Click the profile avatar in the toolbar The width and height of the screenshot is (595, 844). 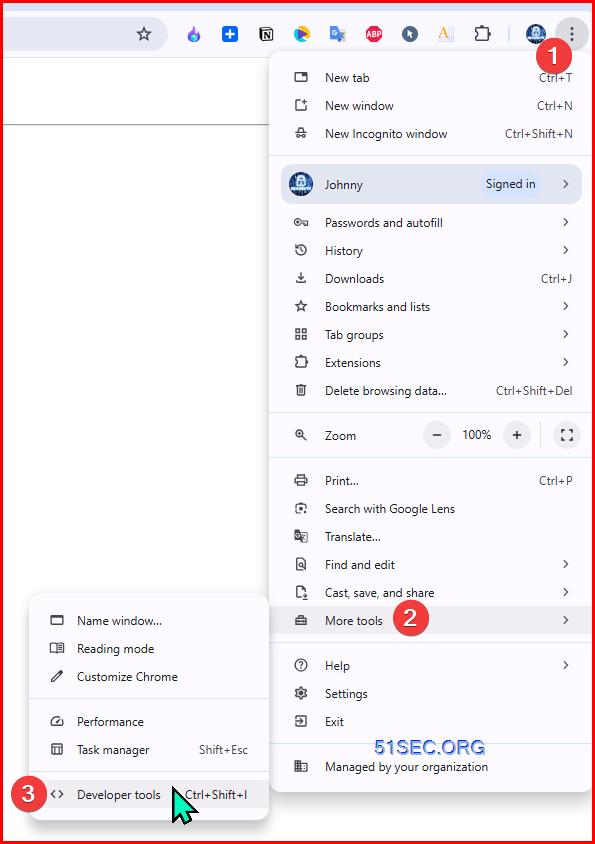coord(536,34)
